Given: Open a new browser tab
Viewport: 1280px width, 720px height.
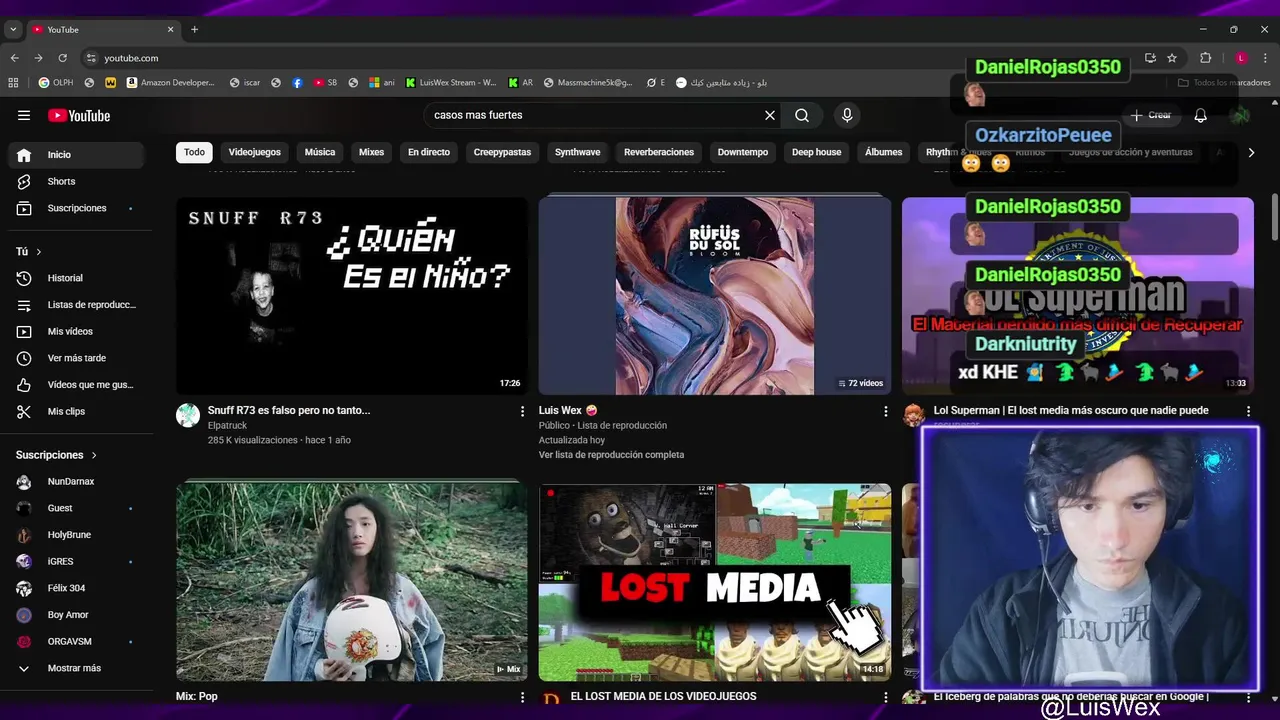Looking at the screenshot, I should click(194, 29).
